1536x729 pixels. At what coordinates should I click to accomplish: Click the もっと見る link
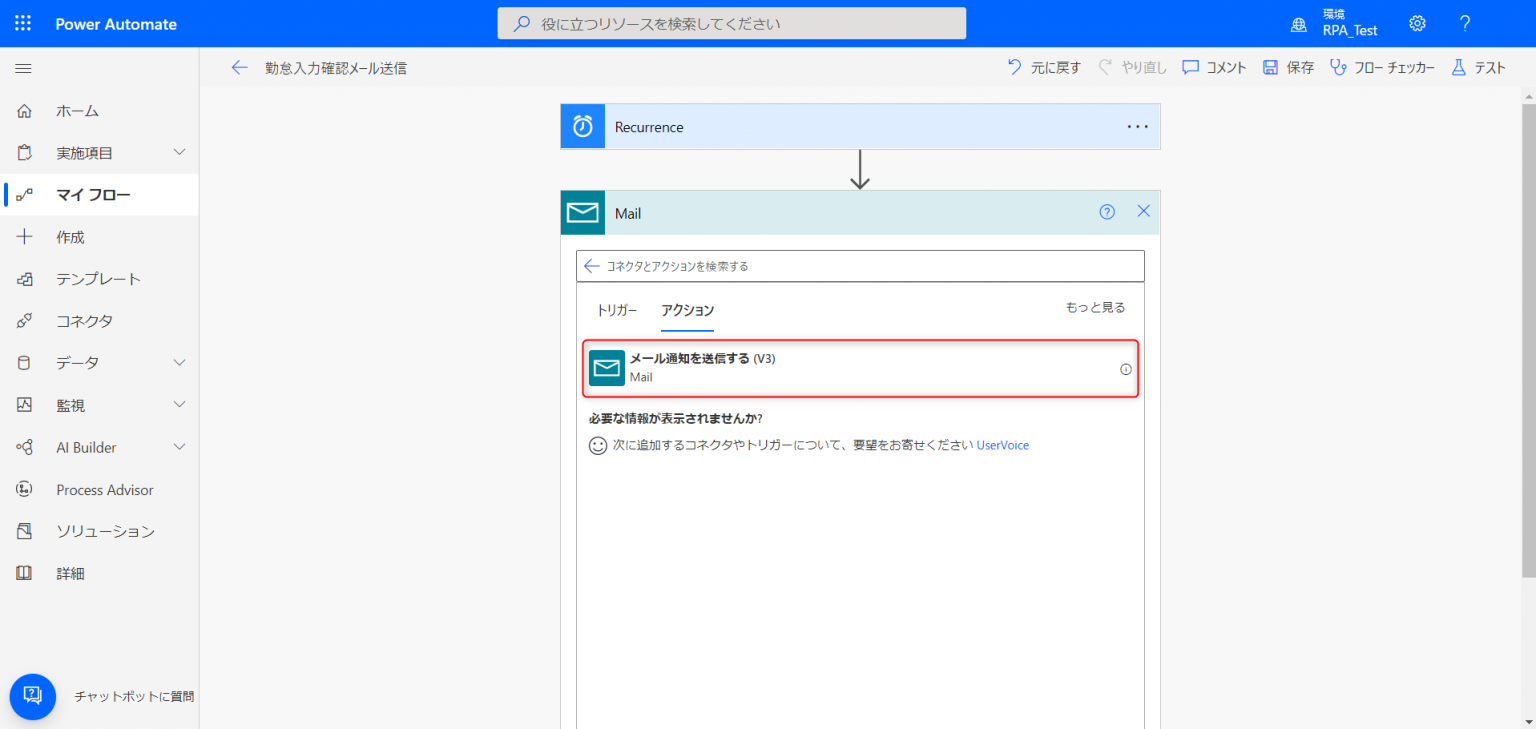click(1095, 306)
